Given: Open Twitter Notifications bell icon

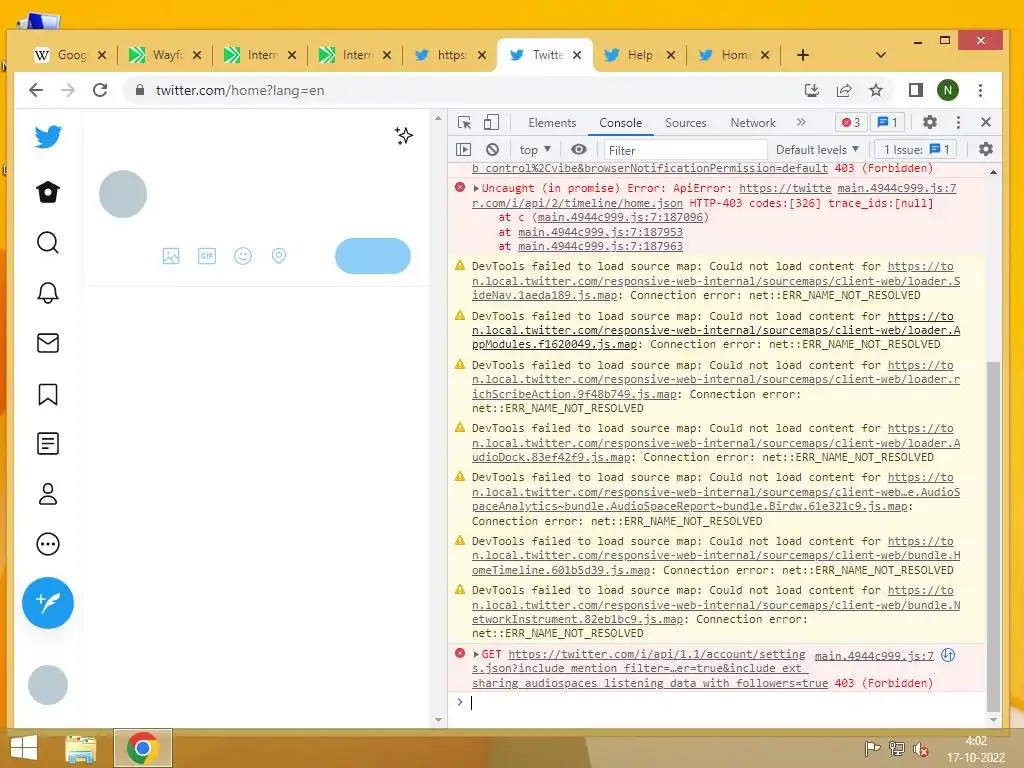Looking at the screenshot, I should pyautogui.click(x=48, y=293).
